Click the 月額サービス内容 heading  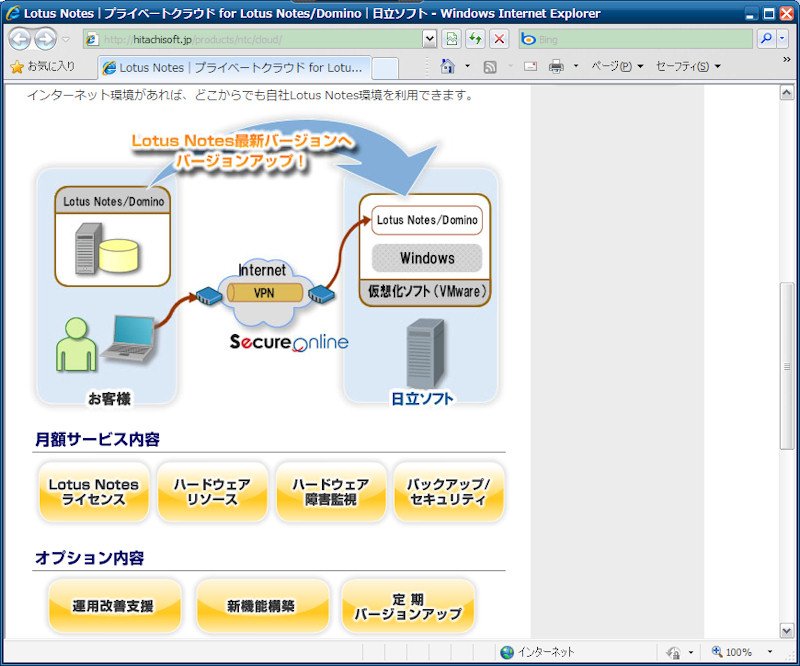click(97, 439)
